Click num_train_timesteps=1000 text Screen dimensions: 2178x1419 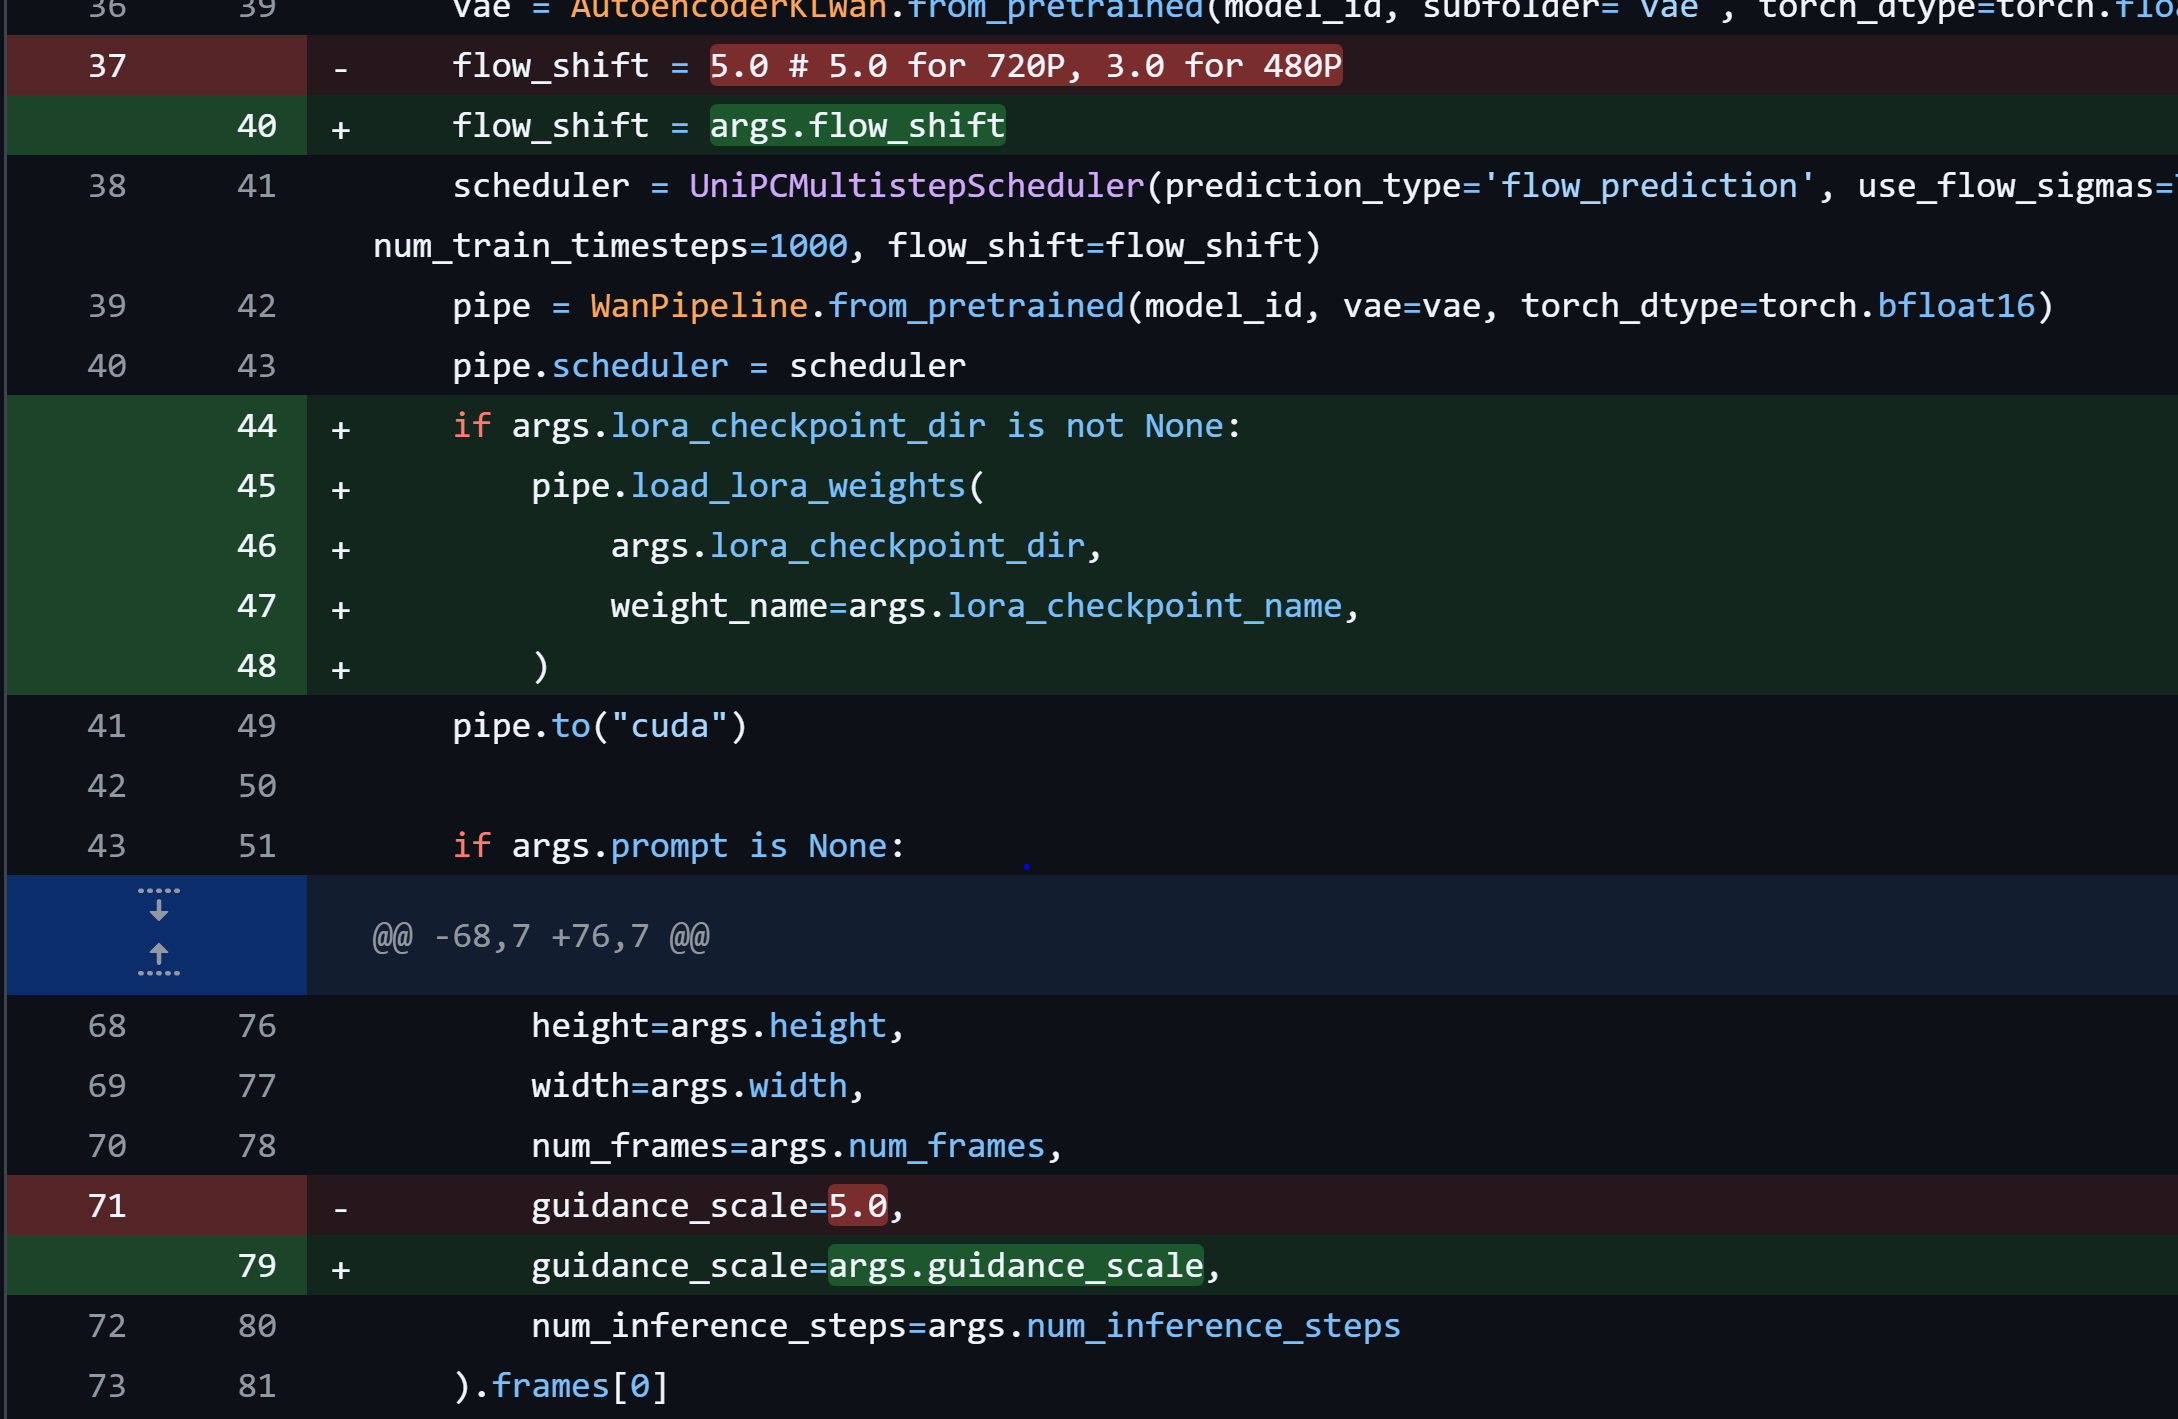[x=610, y=246]
